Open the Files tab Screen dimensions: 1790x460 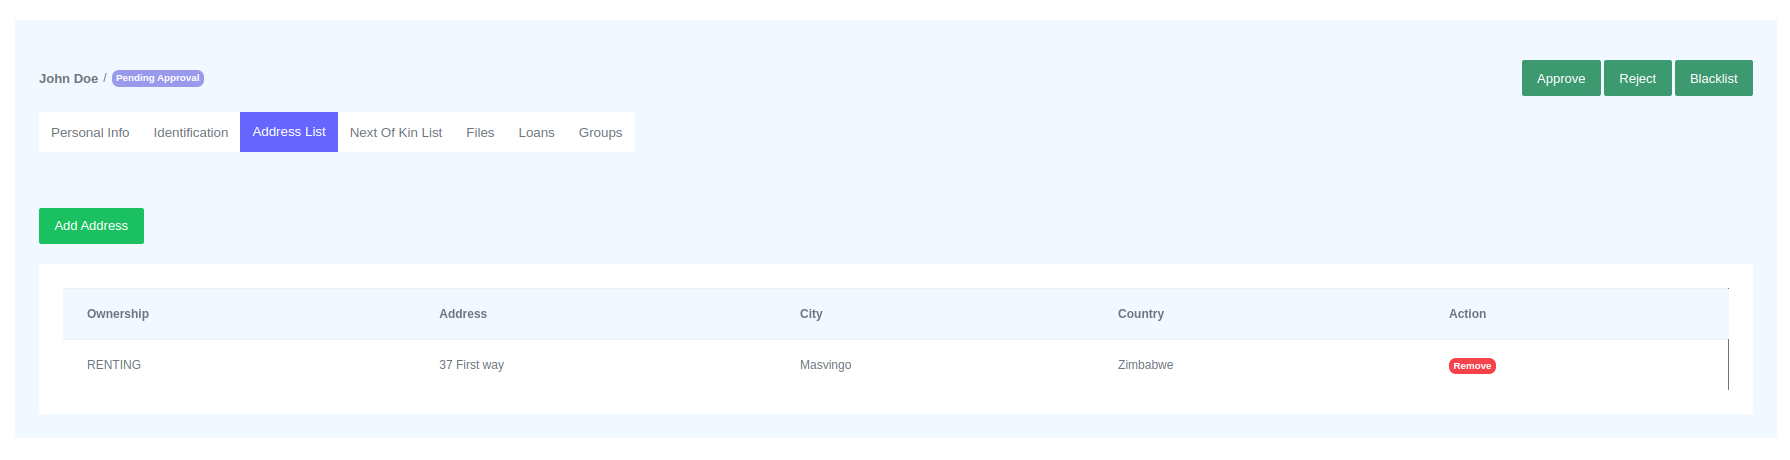point(480,132)
